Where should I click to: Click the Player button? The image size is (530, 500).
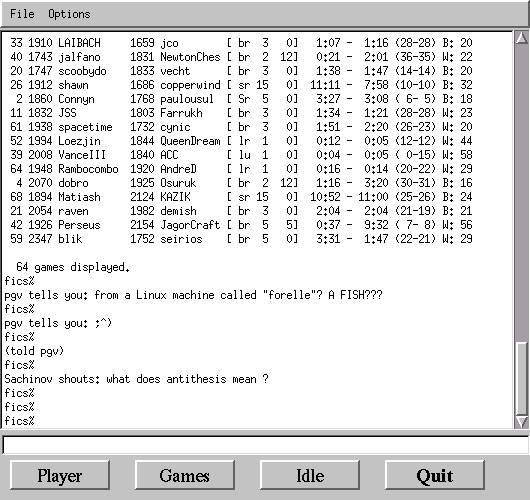[x=60, y=475]
